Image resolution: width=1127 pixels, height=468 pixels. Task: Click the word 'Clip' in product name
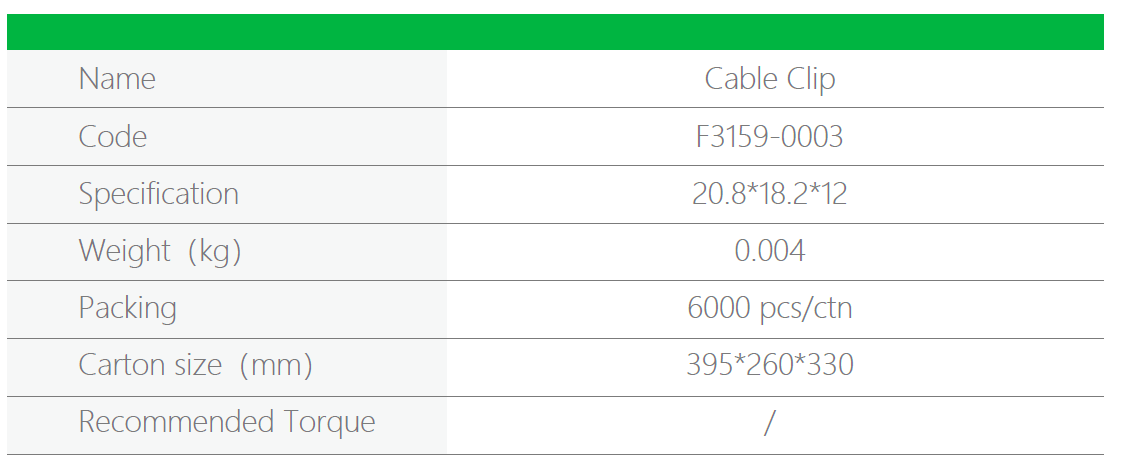tap(810, 79)
